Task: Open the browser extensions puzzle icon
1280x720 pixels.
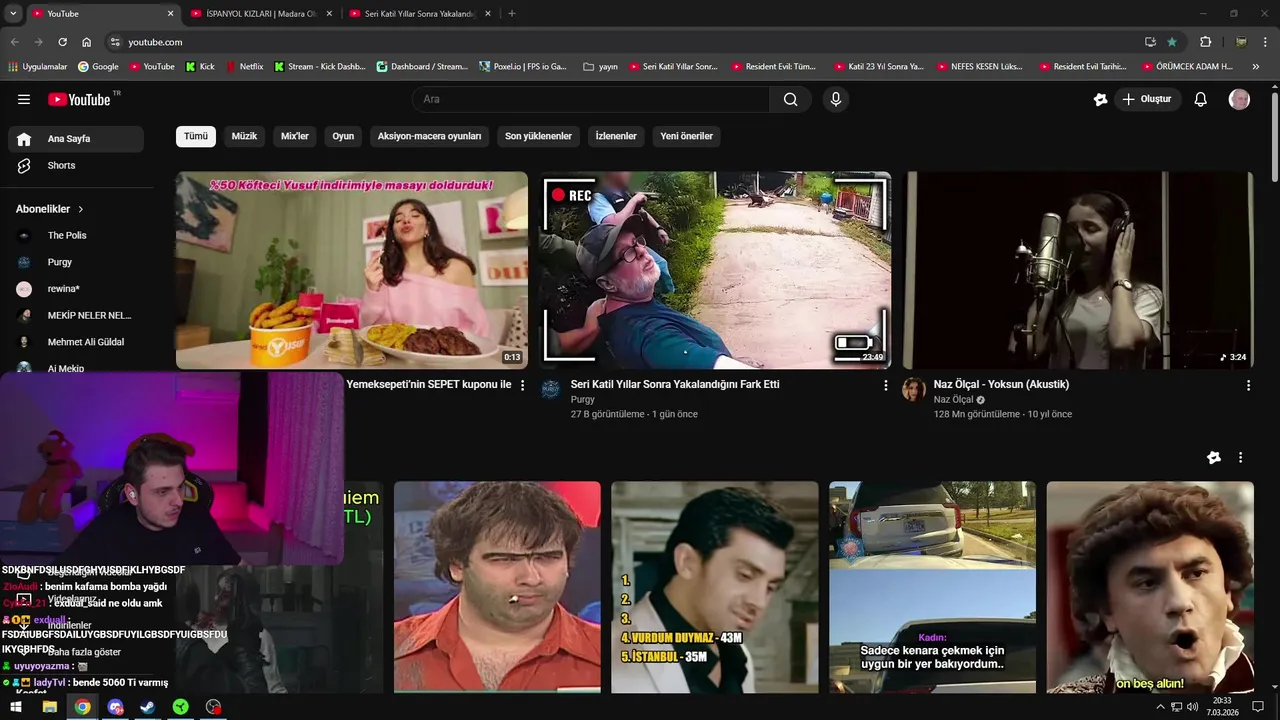Action: tap(1205, 42)
